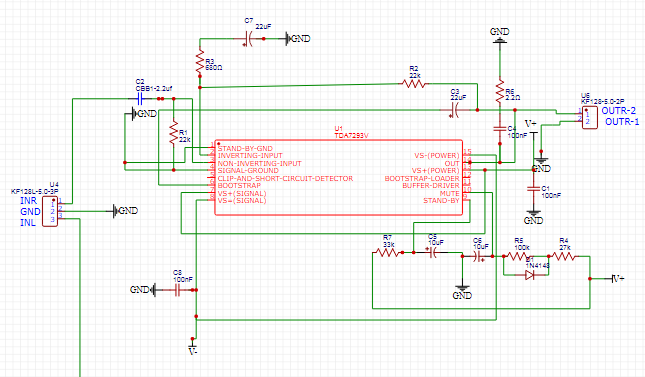Select resistor R2 22k symbol
This screenshot has height=377, width=645.
pyautogui.click(x=414, y=84)
